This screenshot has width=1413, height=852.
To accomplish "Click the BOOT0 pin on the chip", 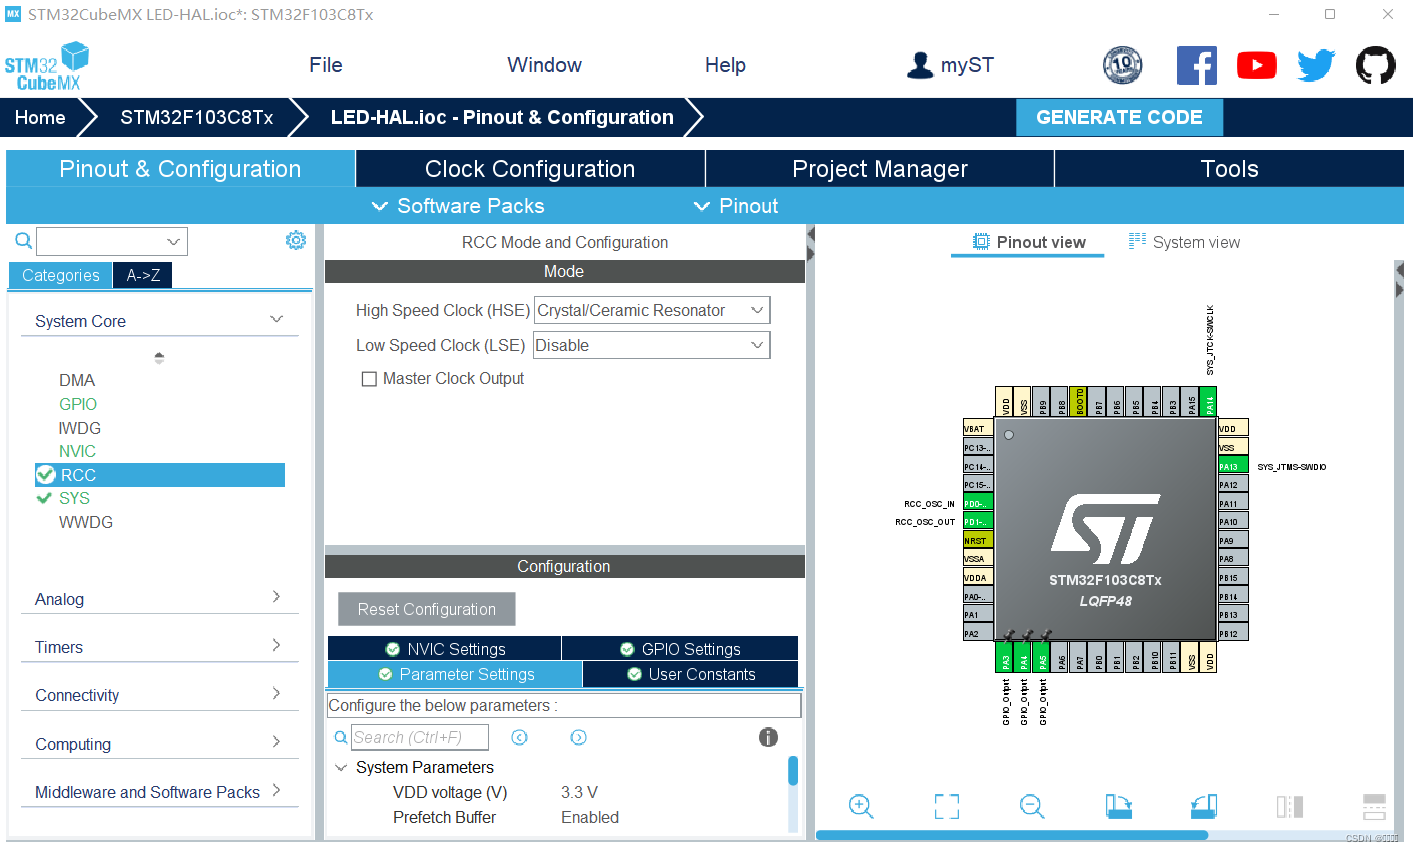I will 1079,402.
